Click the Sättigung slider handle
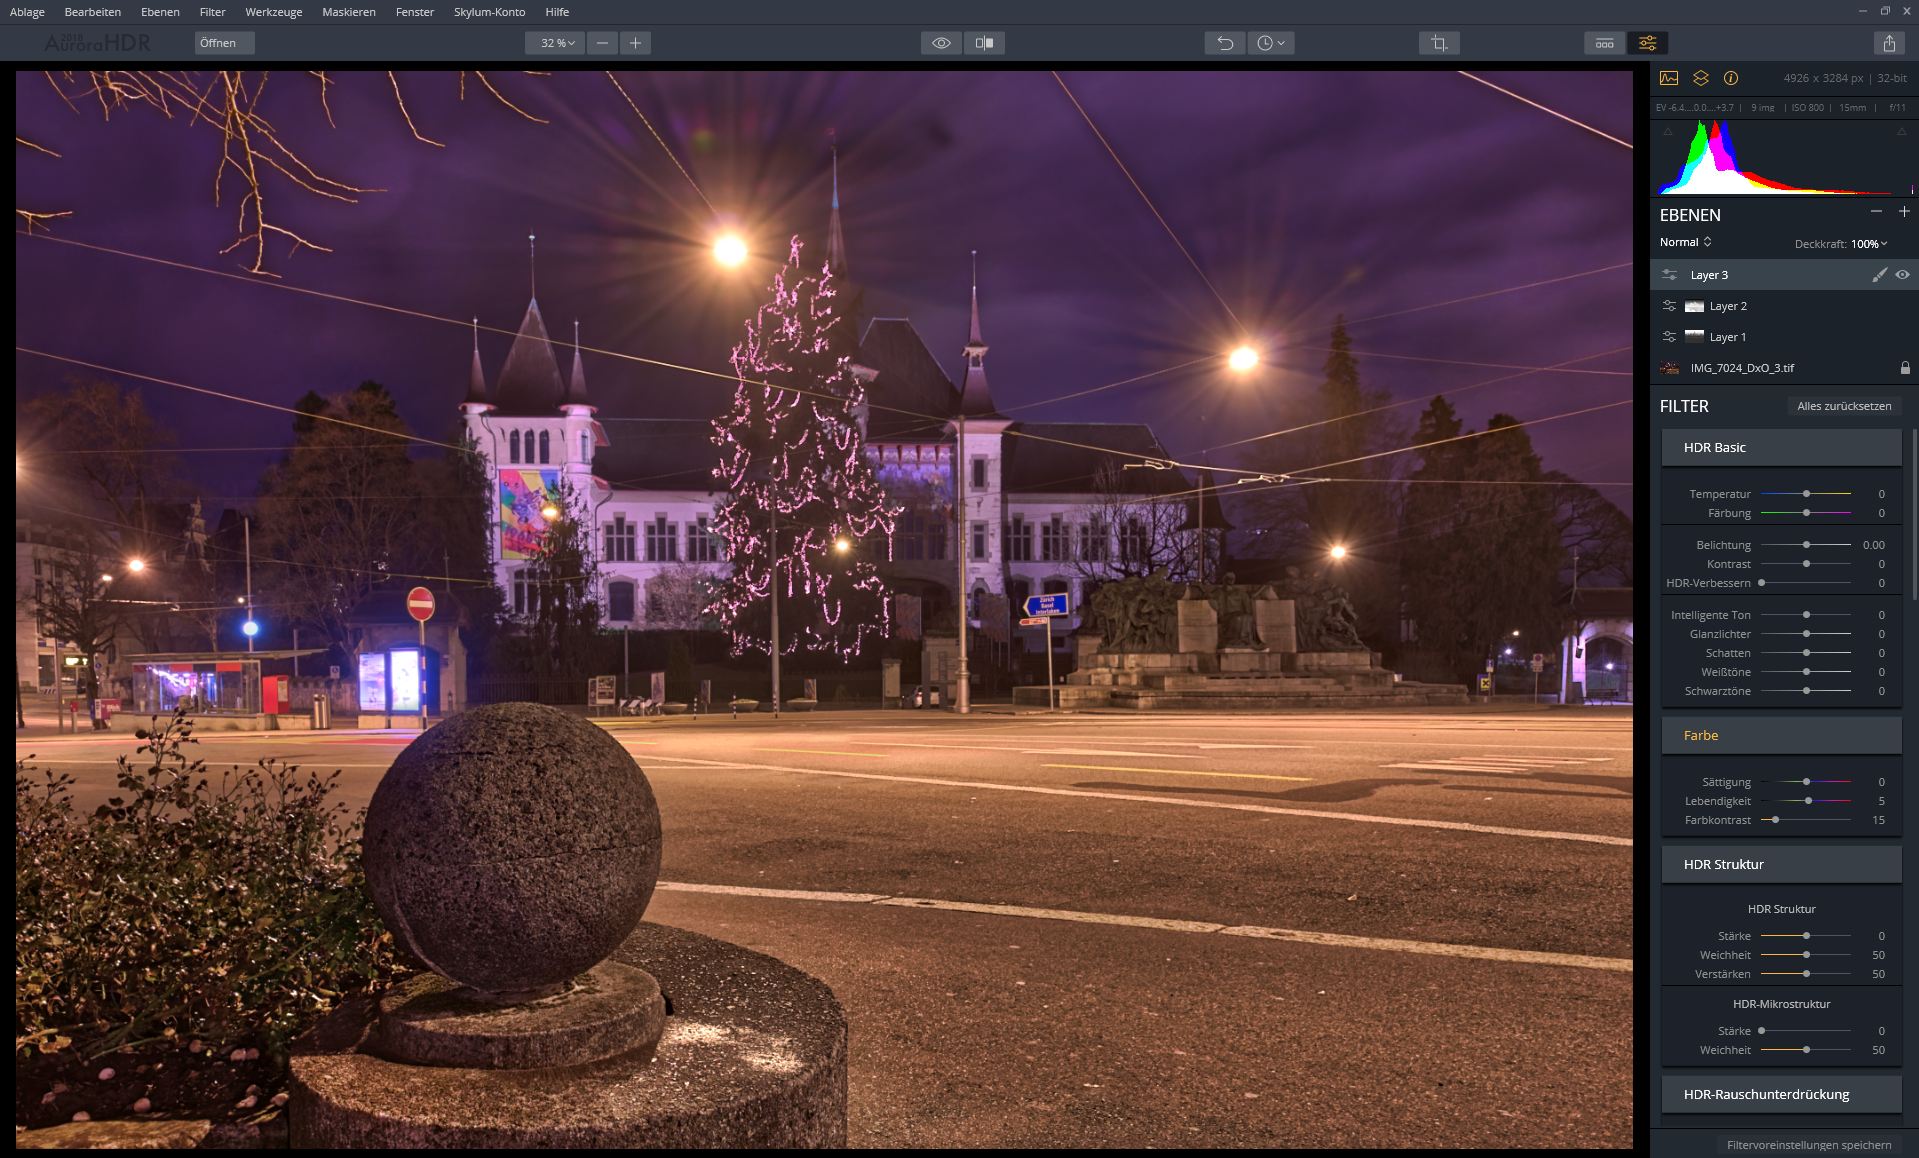1919x1158 pixels. pyautogui.click(x=1806, y=782)
